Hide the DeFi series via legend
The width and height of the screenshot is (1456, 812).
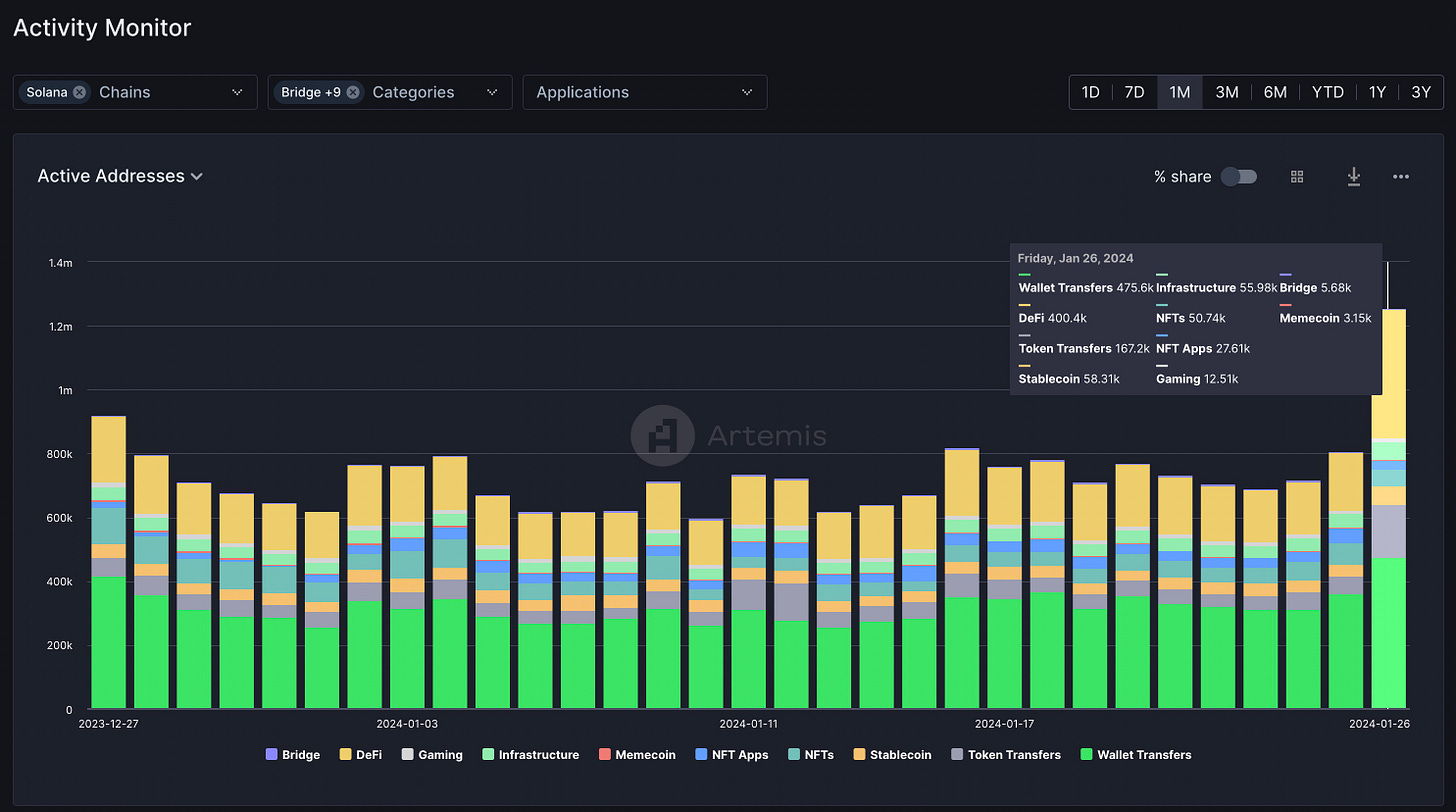(x=362, y=755)
